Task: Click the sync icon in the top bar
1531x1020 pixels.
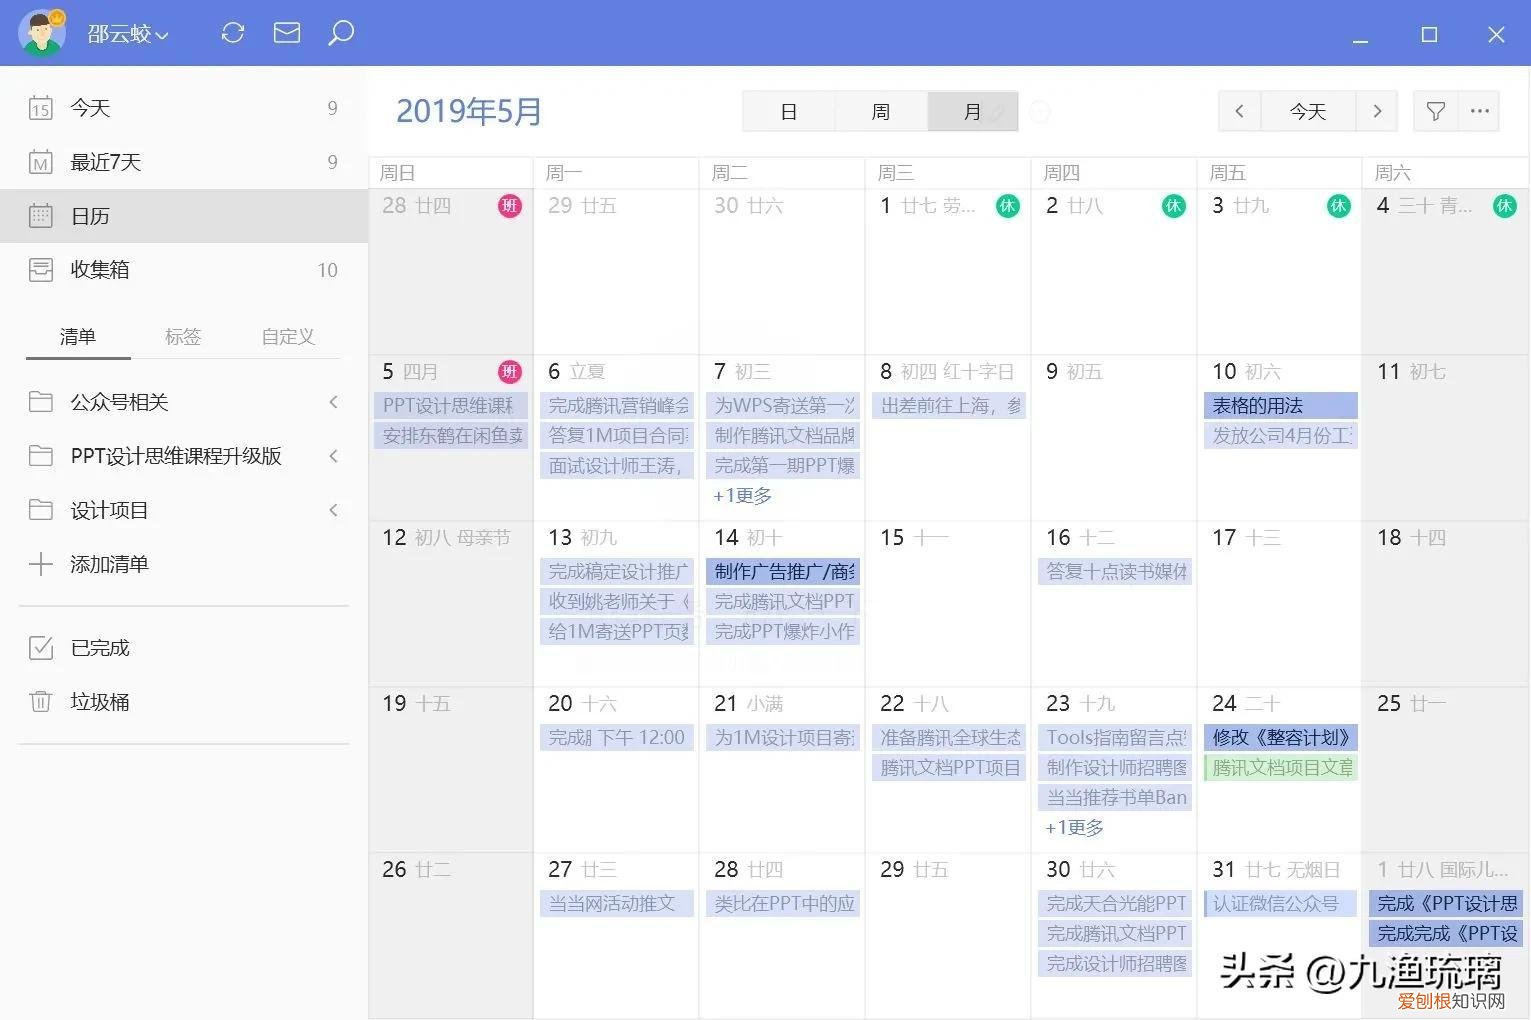Action: point(233,32)
